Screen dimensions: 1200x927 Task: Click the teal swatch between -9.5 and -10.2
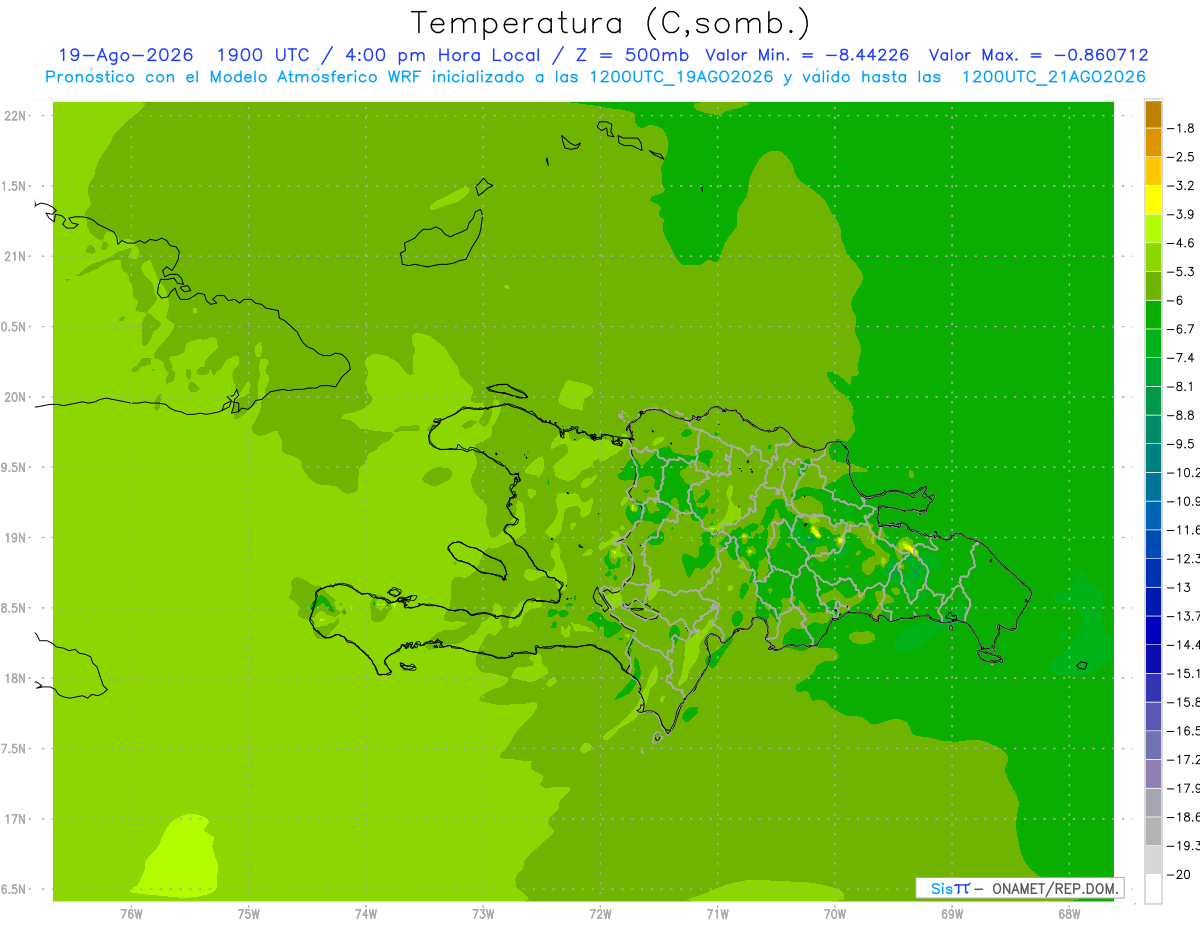(x=1153, y=458)
